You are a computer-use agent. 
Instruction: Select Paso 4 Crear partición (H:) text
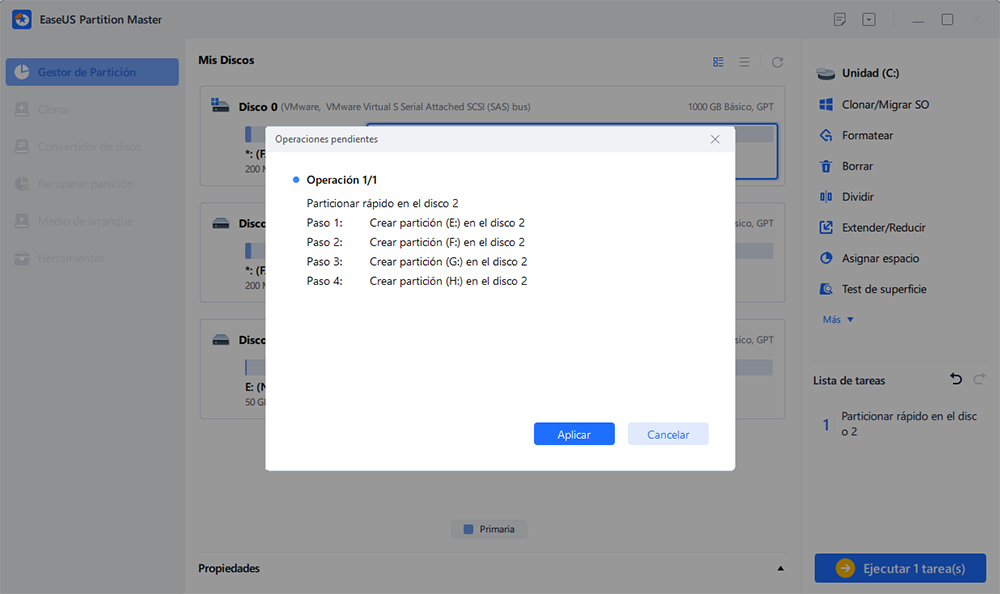coord(448,281)
